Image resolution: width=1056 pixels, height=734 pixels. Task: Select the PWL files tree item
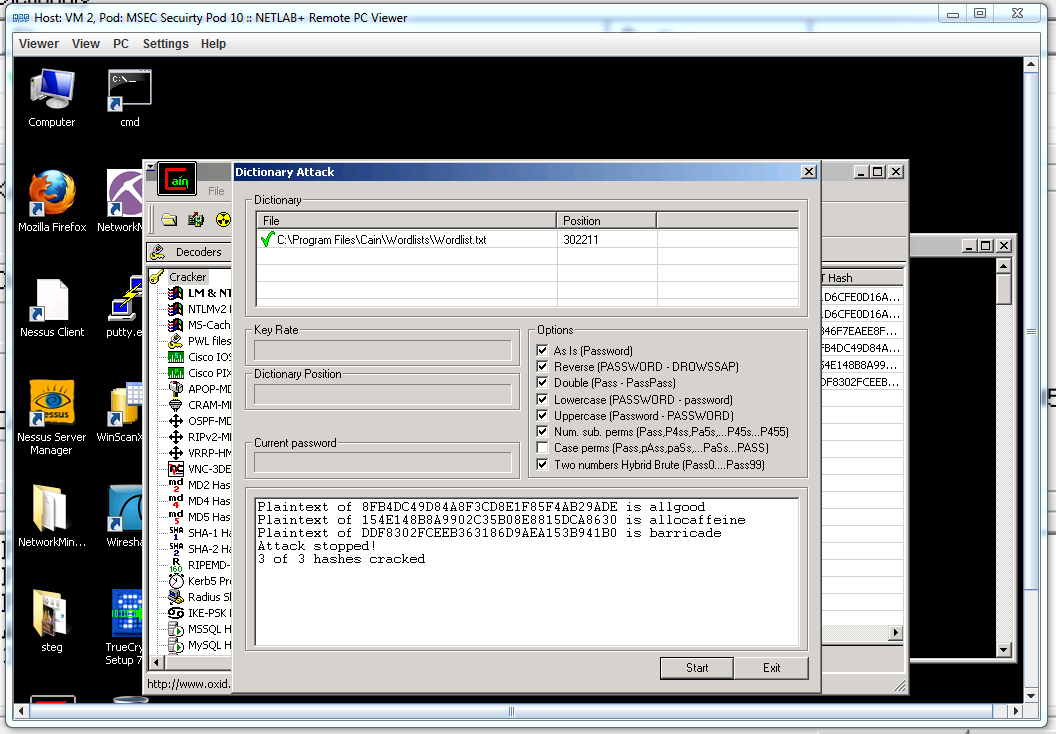tap(200, 341)
